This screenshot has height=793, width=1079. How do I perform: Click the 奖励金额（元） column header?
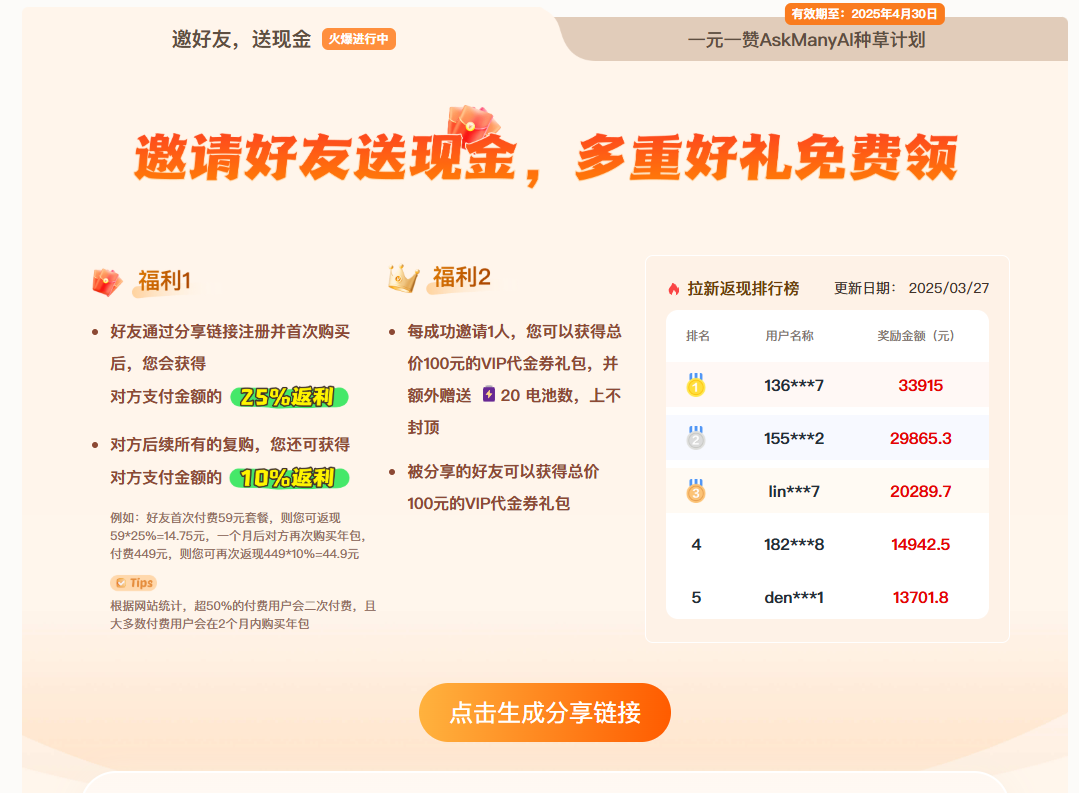point(916,336)
